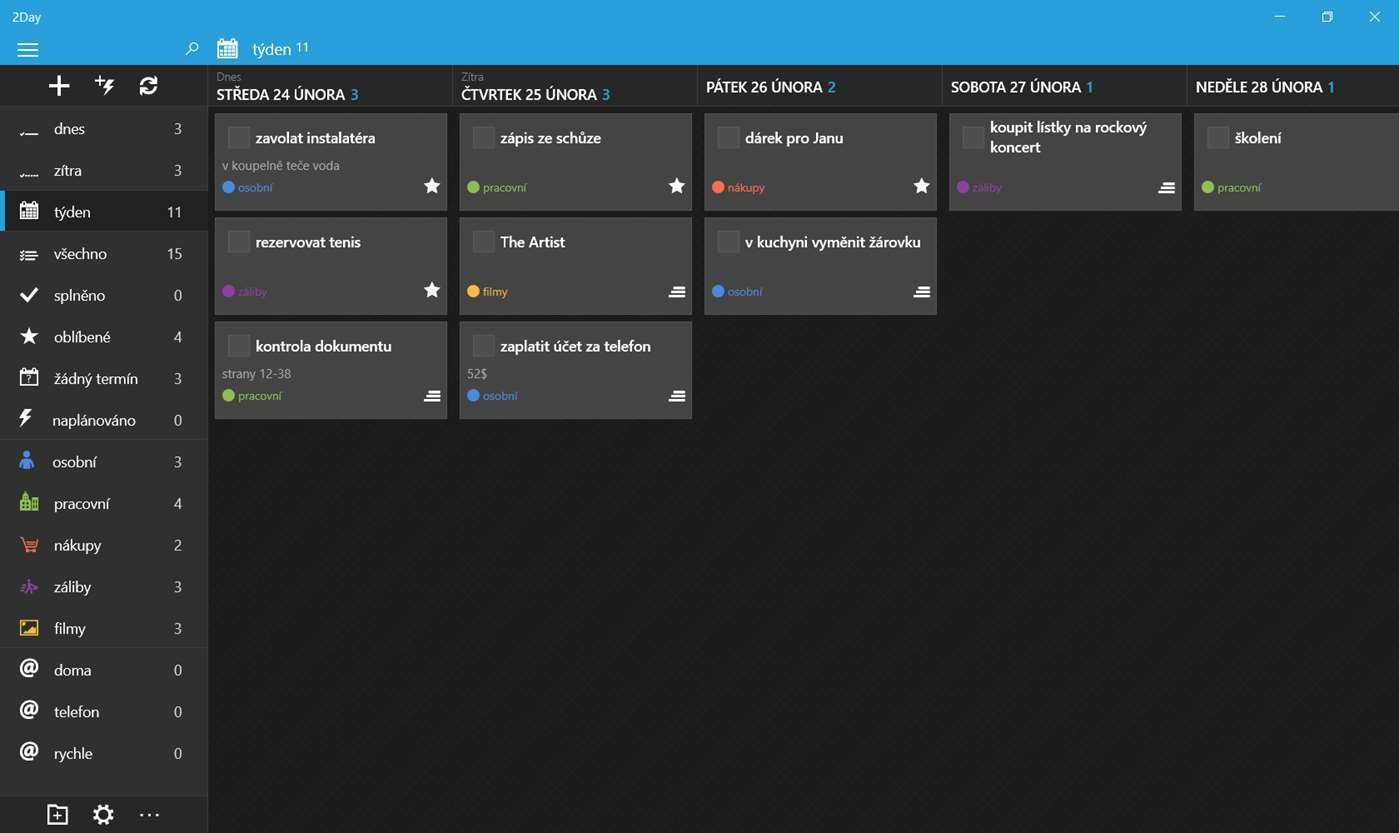This screenshot has height=833, width=1399.
Task: Open settings gear in sidebar footer
Action: 103,815
